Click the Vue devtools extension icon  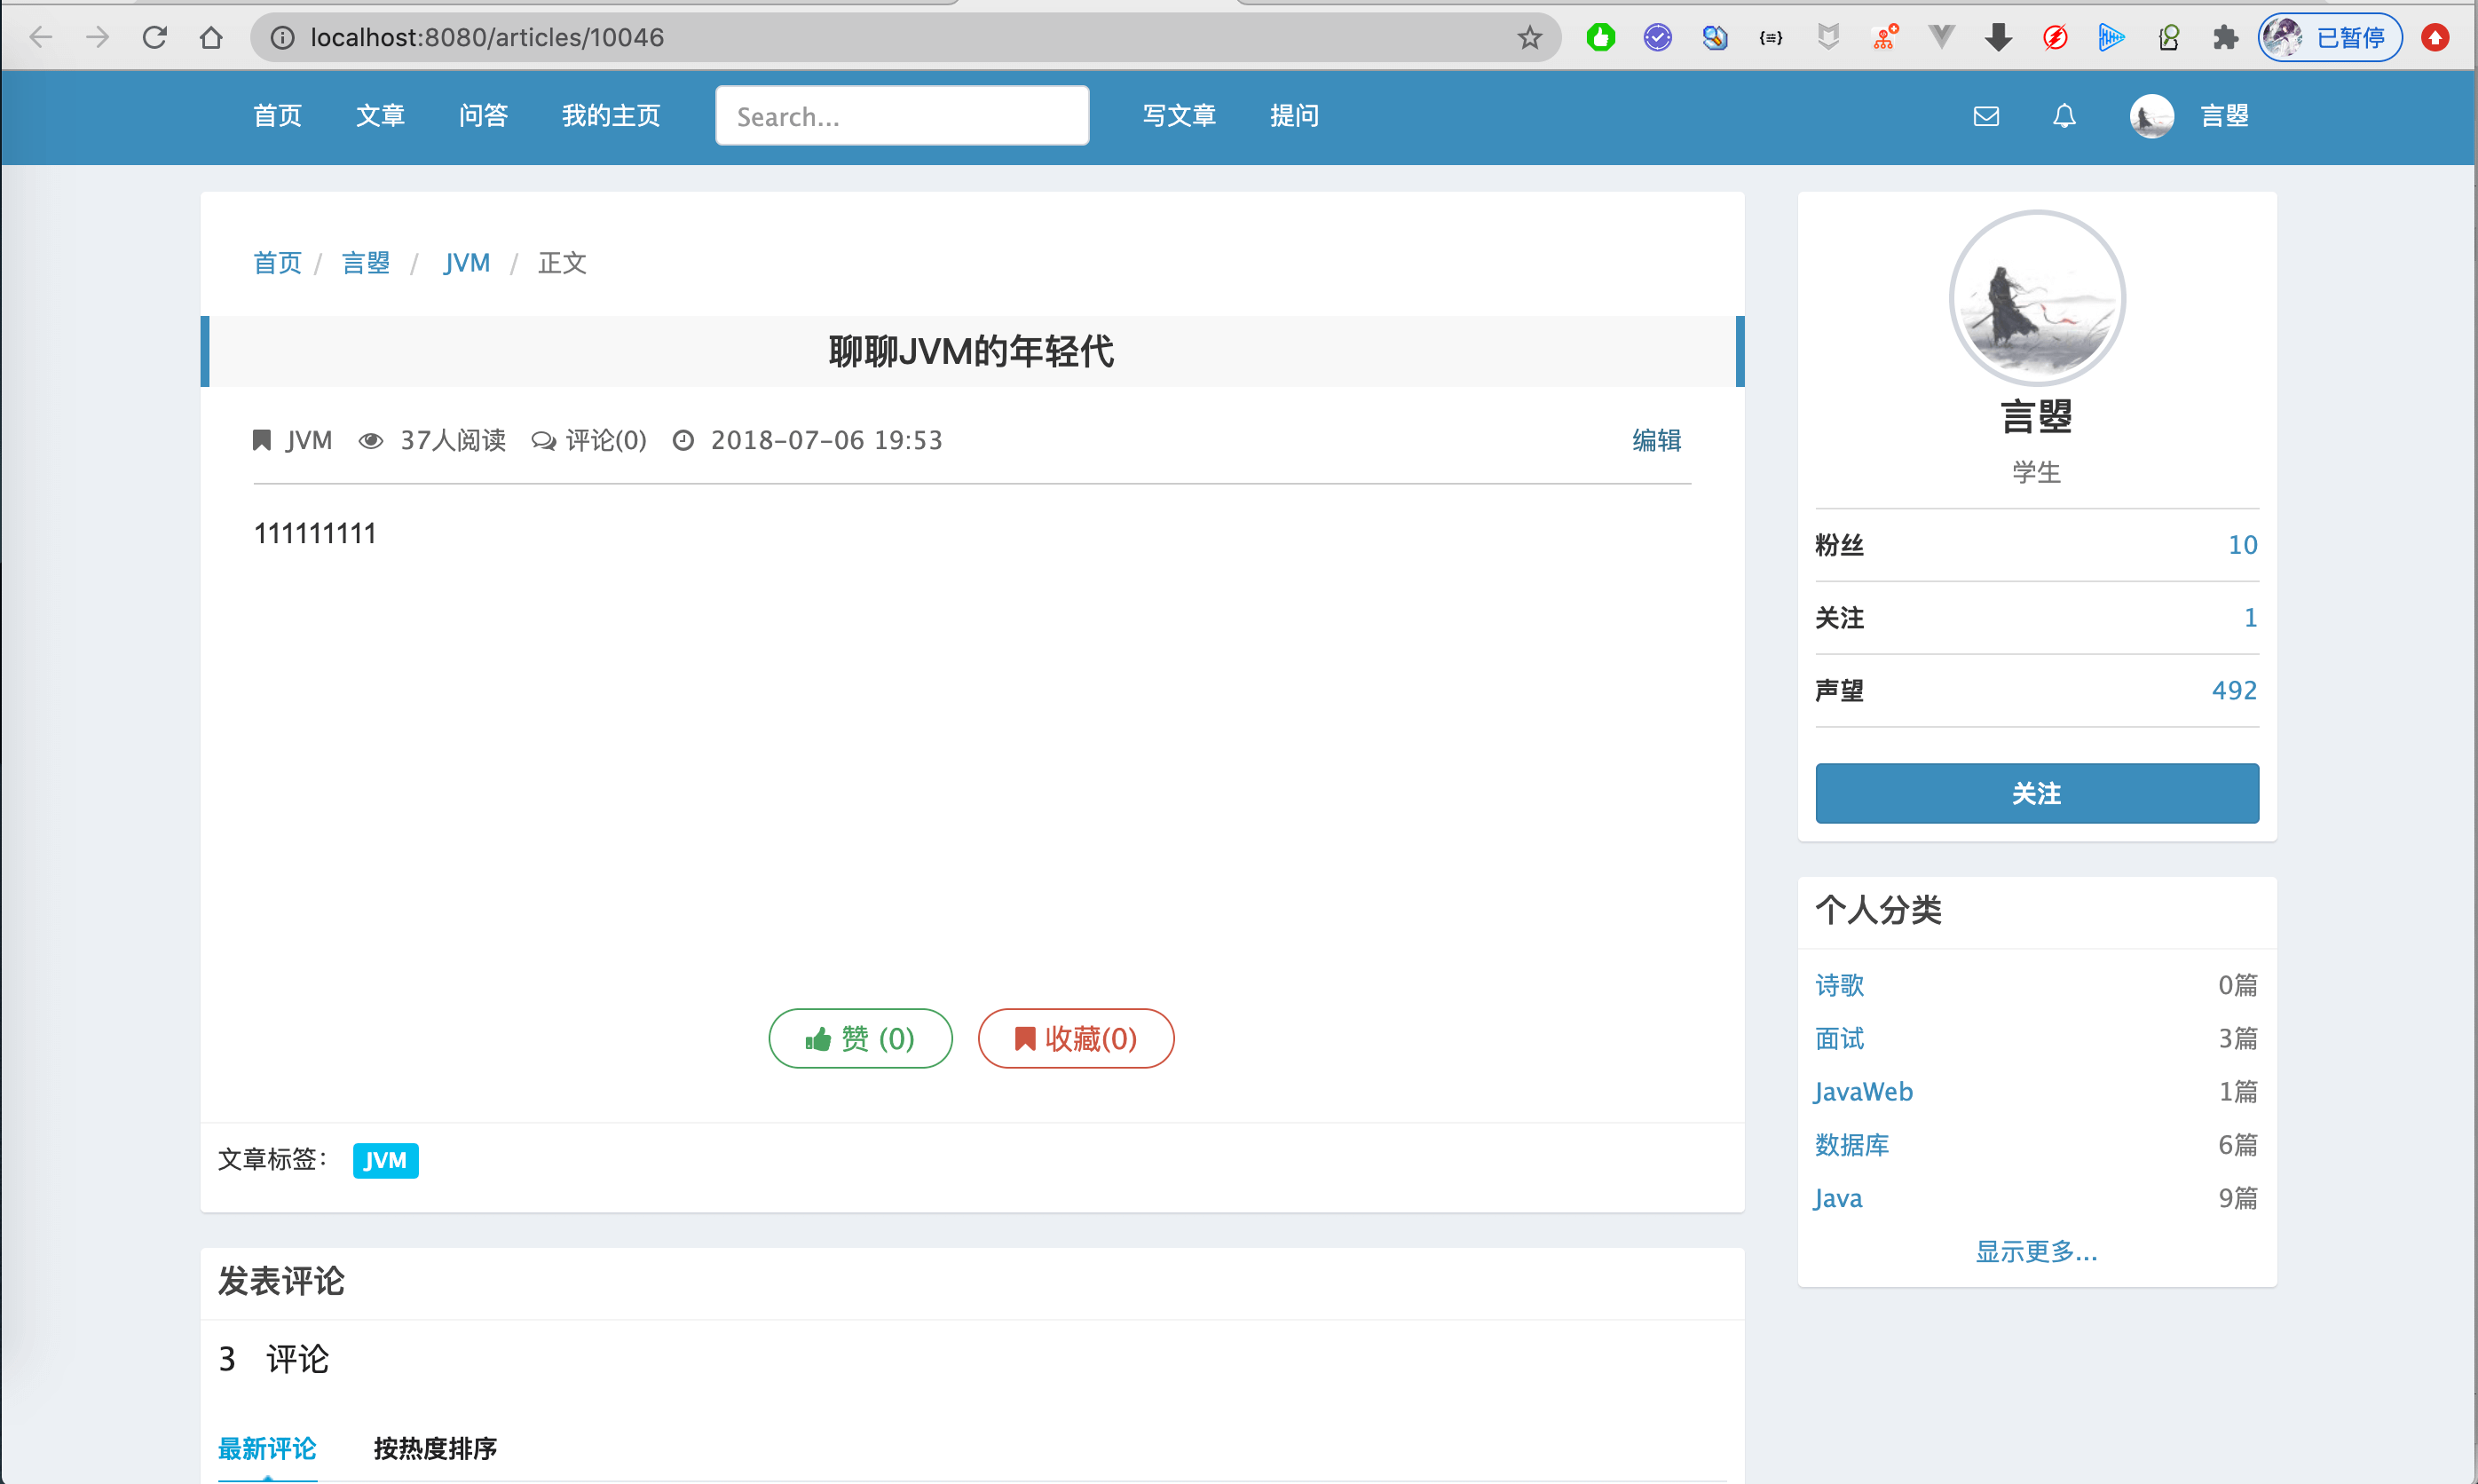[1941, 37]
